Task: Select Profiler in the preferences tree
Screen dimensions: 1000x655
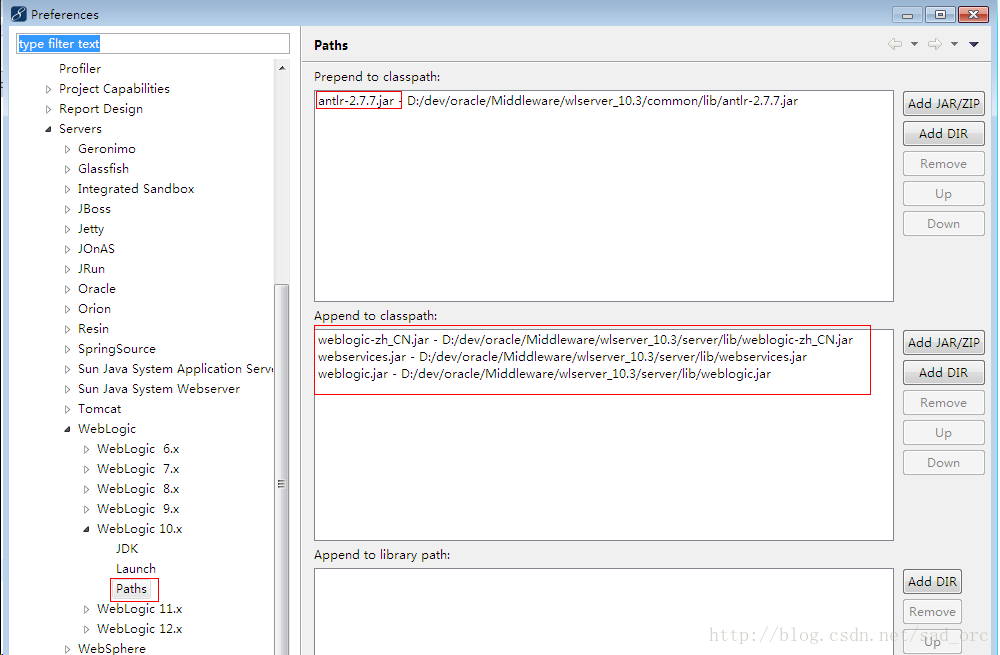Action: pyautogui.click(x=80, y=68)
